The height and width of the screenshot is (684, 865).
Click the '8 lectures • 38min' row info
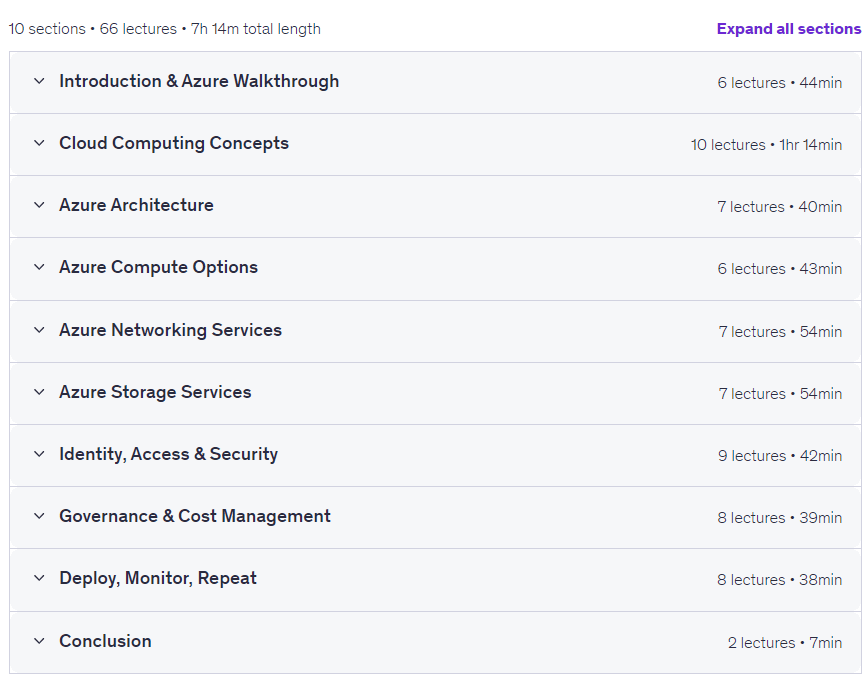pyautogui.click(x=779, y=580)
